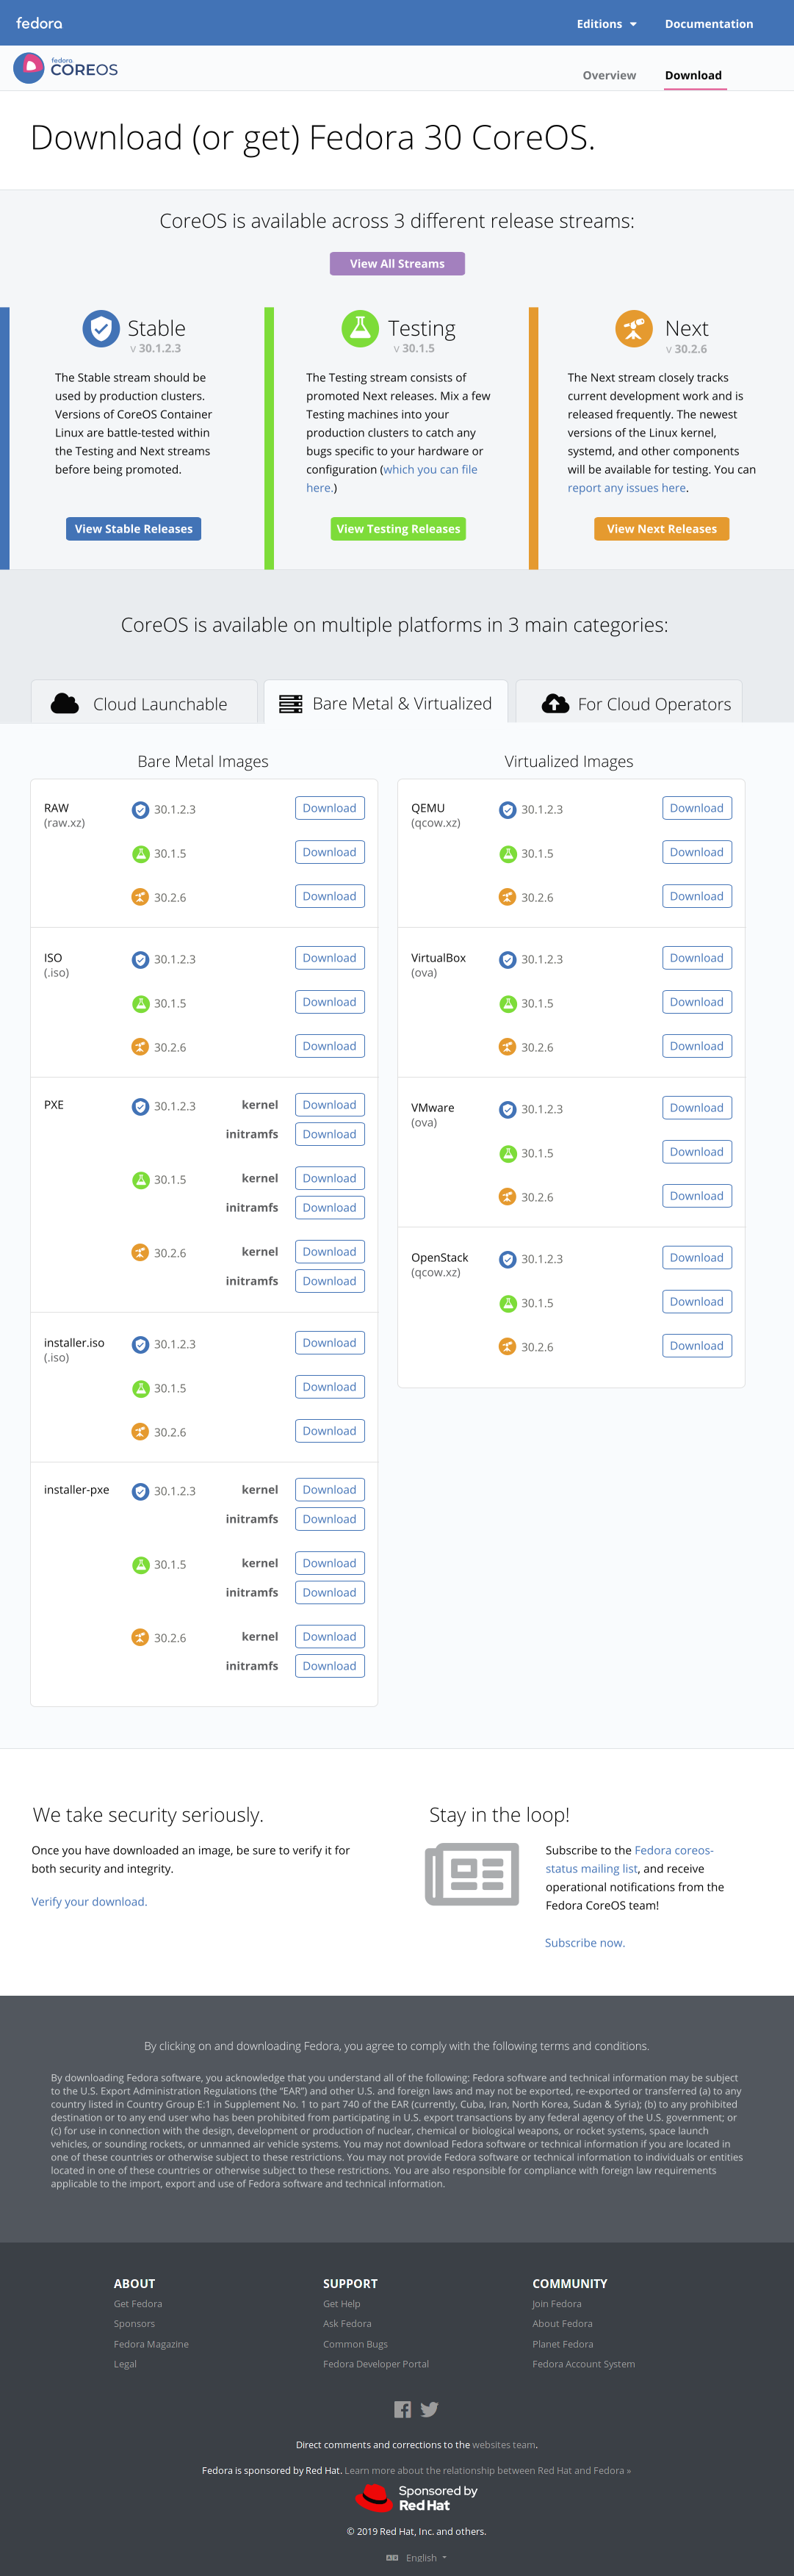This screenshot has height=2576, width=794.
Task: Click next telescope icon in PXE row
Action: (x=140, y=1253)
